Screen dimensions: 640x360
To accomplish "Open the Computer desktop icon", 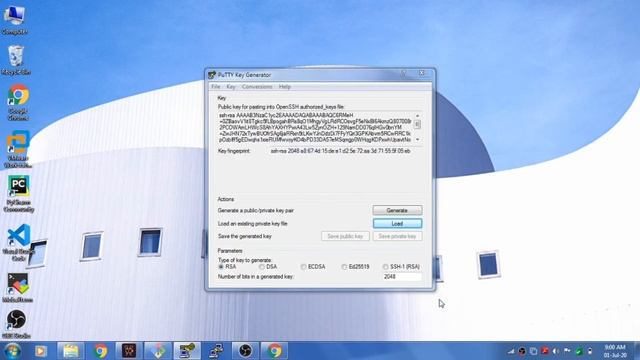I will tap(15, 20).
